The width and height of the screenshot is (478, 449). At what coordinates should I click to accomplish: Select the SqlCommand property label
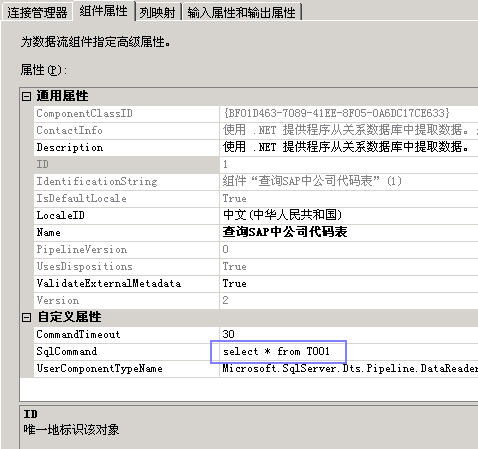click(66, 351)
